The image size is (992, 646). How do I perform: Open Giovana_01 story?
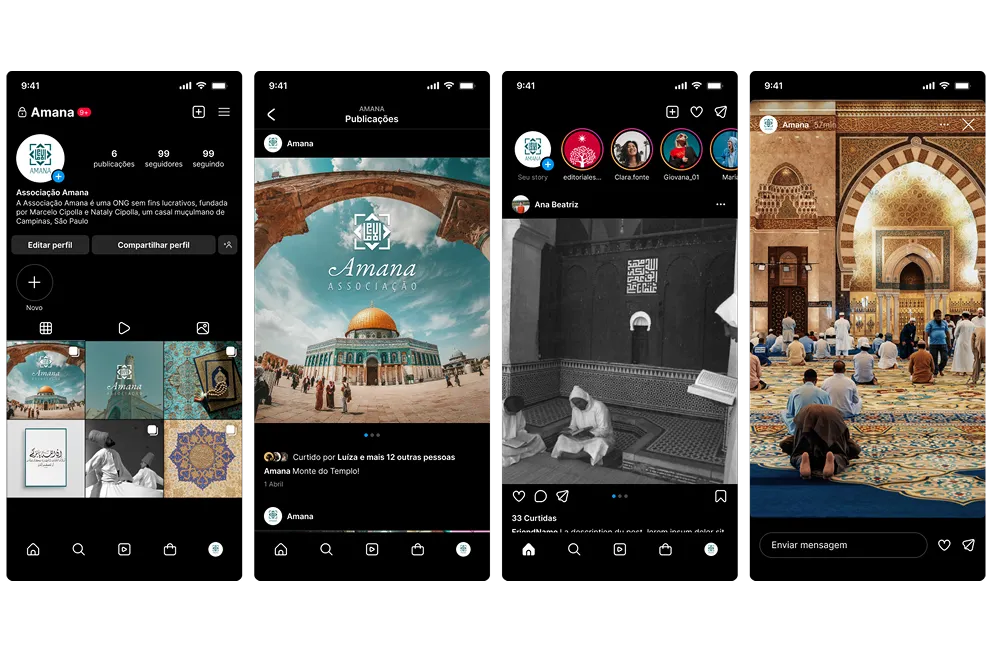(x=681, y=149)
